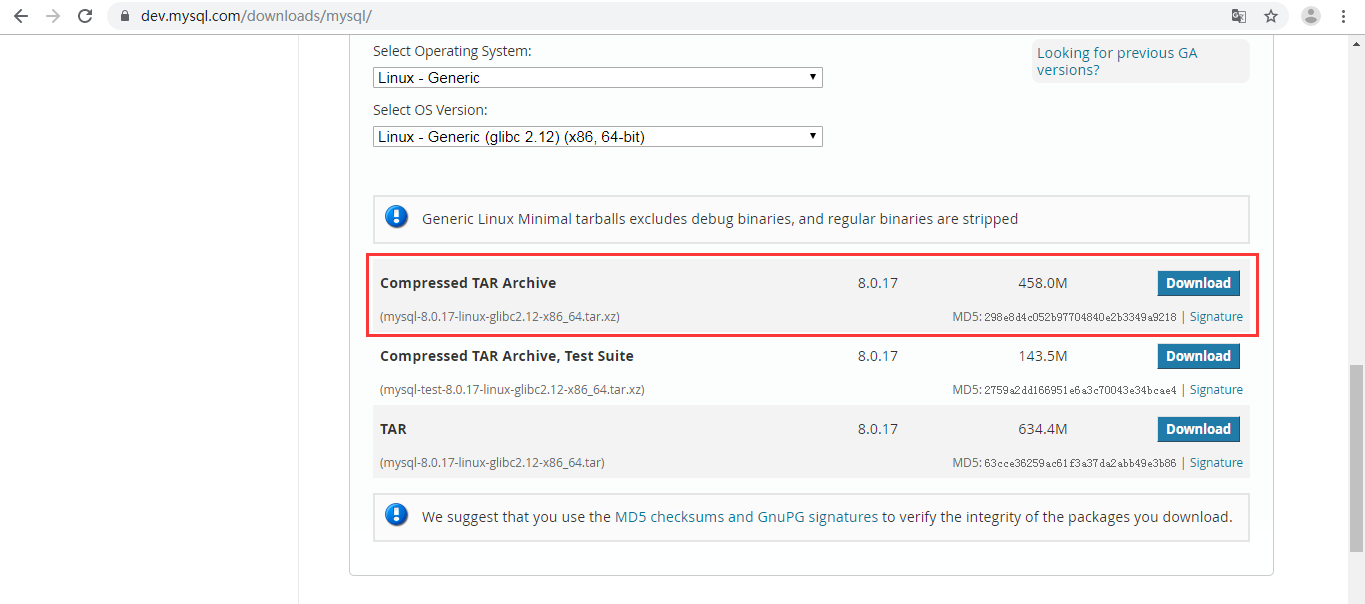This screenshot has height=604, width=1365.
Task: Download the Compressed TAR Archive Test Suite
Action: [1198, 356]
